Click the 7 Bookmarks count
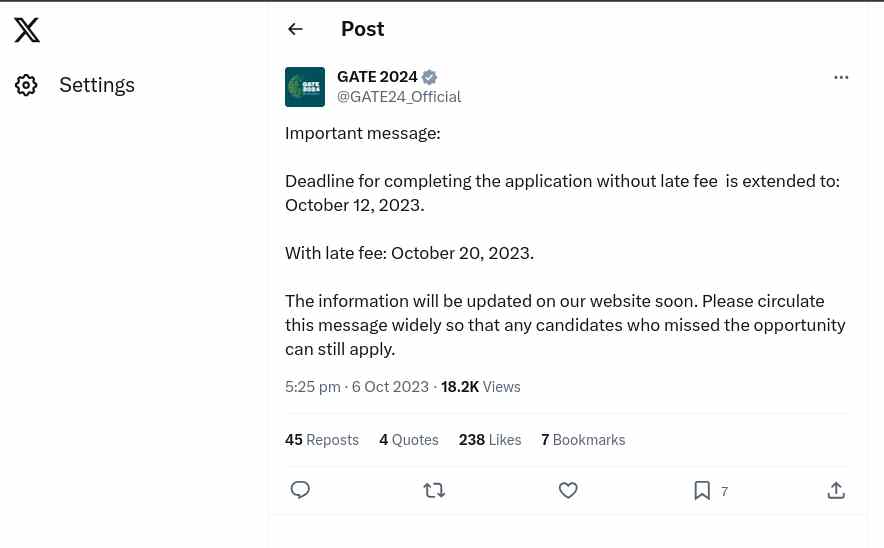The width and height of the screenshot is (884, 548). tap(583, 440)
